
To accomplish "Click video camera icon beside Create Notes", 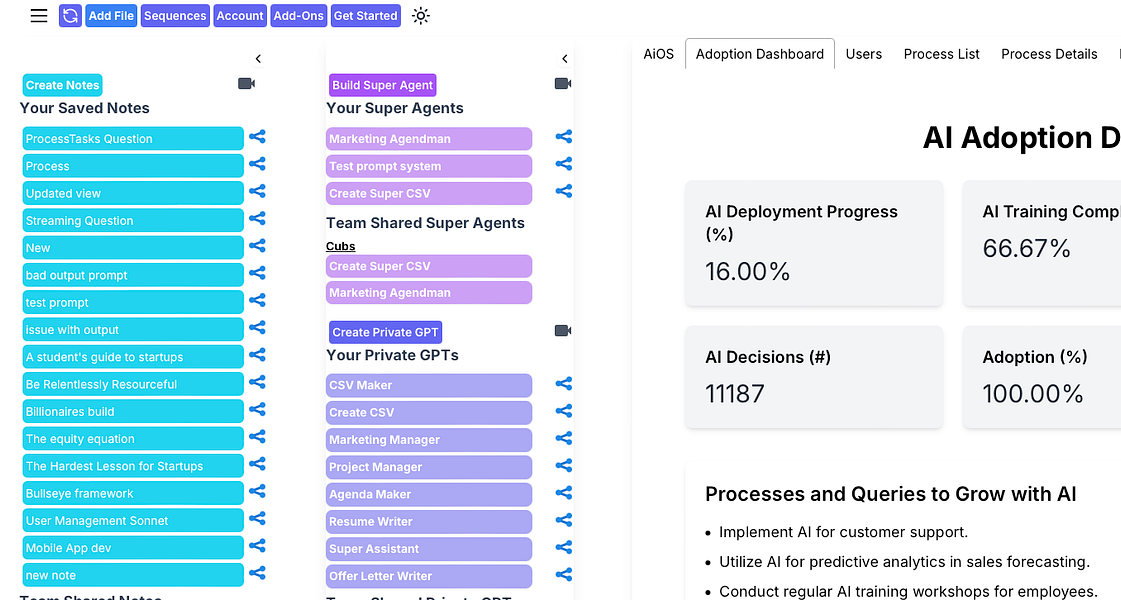I will click(247, 84).
